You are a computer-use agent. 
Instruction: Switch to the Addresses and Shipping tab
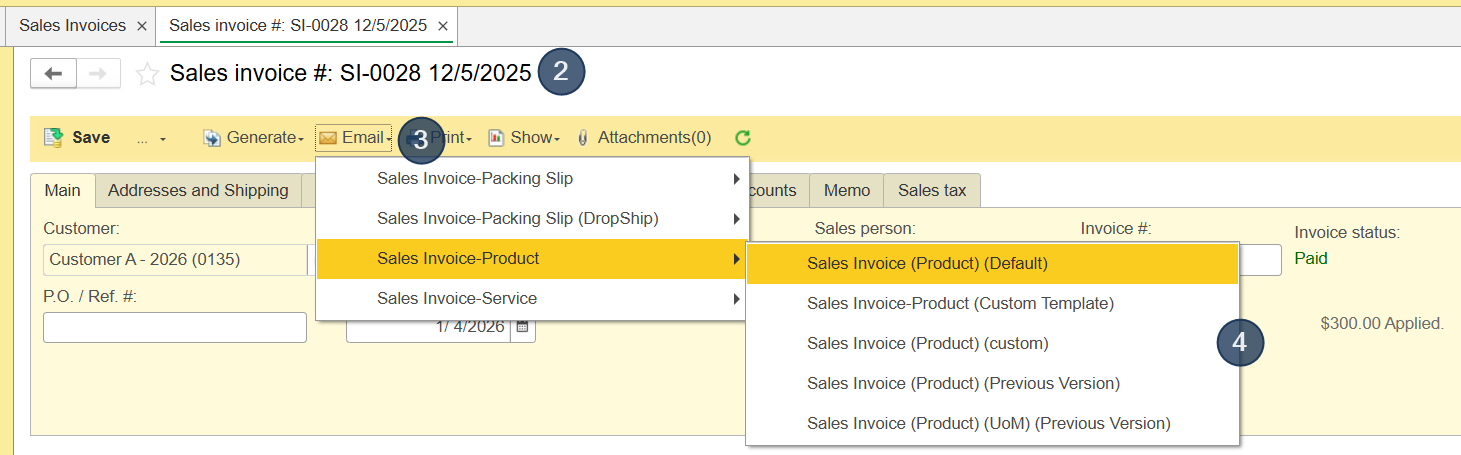click(198, 190)
